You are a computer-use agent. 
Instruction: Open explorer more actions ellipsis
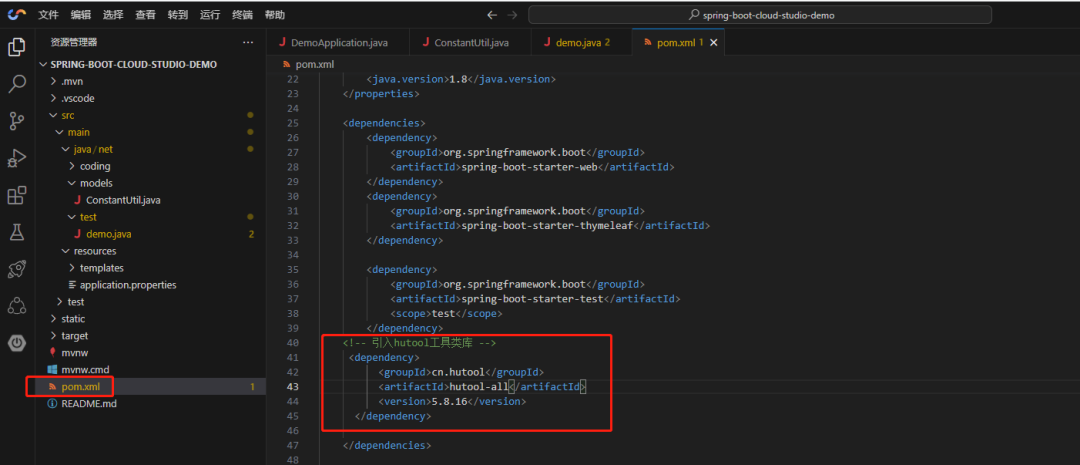[248, 43]
